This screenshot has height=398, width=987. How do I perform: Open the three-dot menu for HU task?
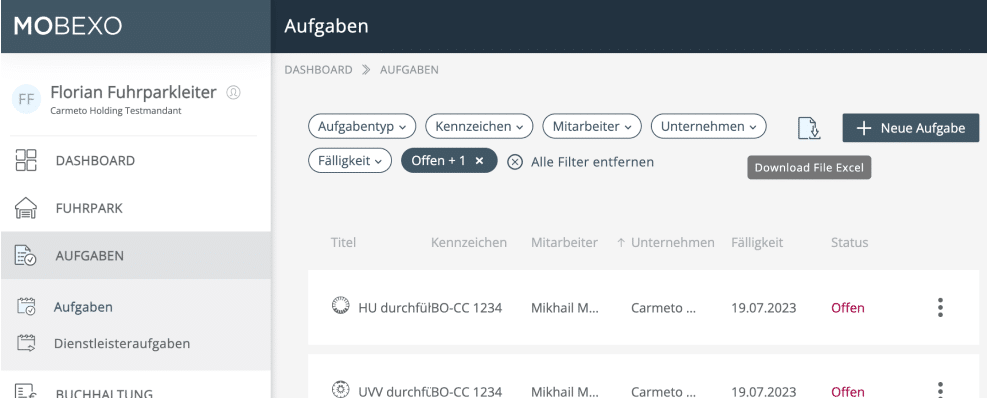[940, 307]
